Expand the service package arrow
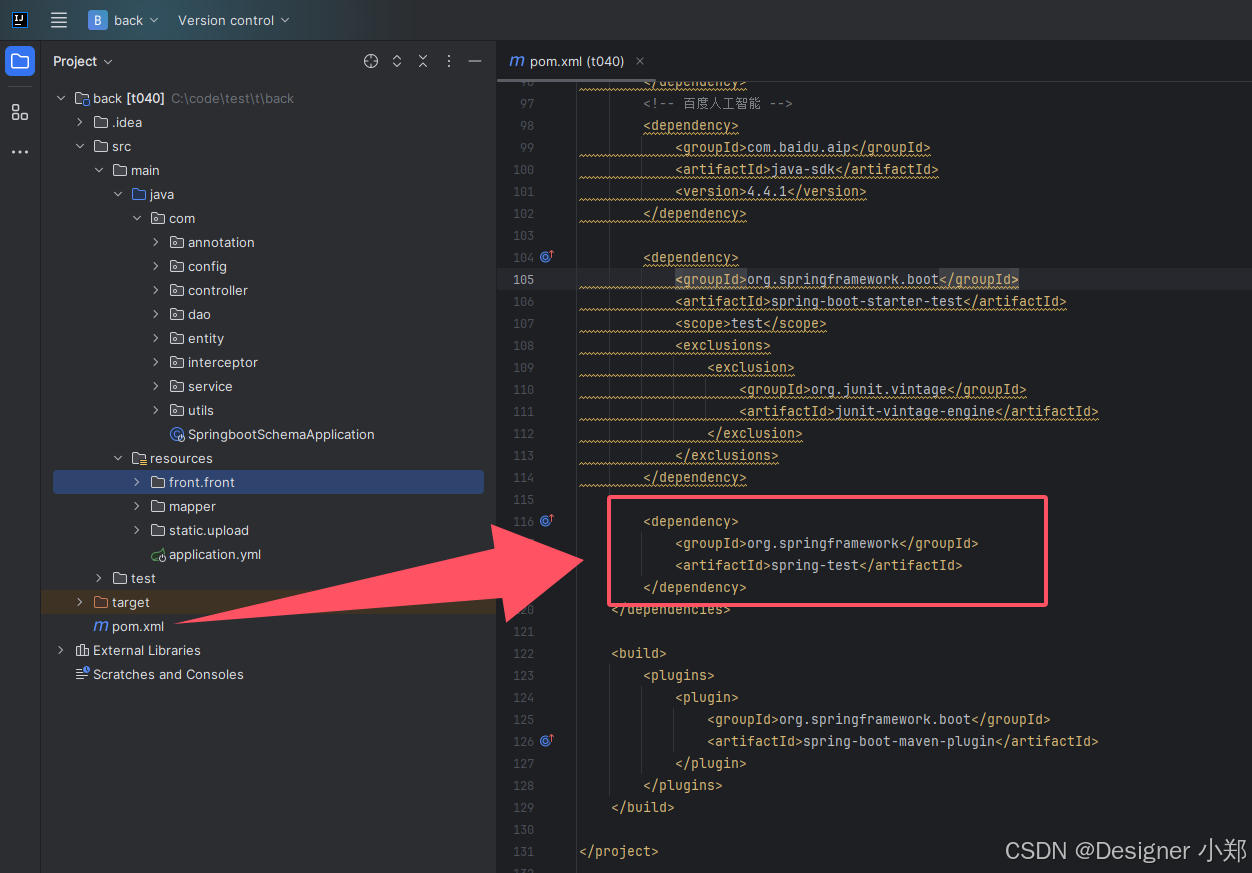The width and height of the screenshot is (1252, 873). tap(156, 386)
